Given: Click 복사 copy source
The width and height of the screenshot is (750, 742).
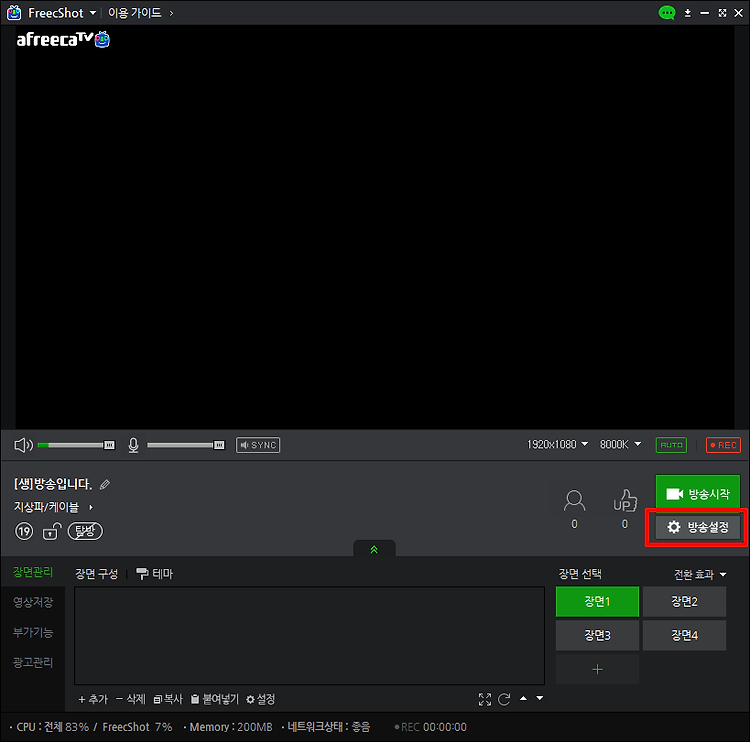Looking at the screenshot, I should tap(168, 699).
